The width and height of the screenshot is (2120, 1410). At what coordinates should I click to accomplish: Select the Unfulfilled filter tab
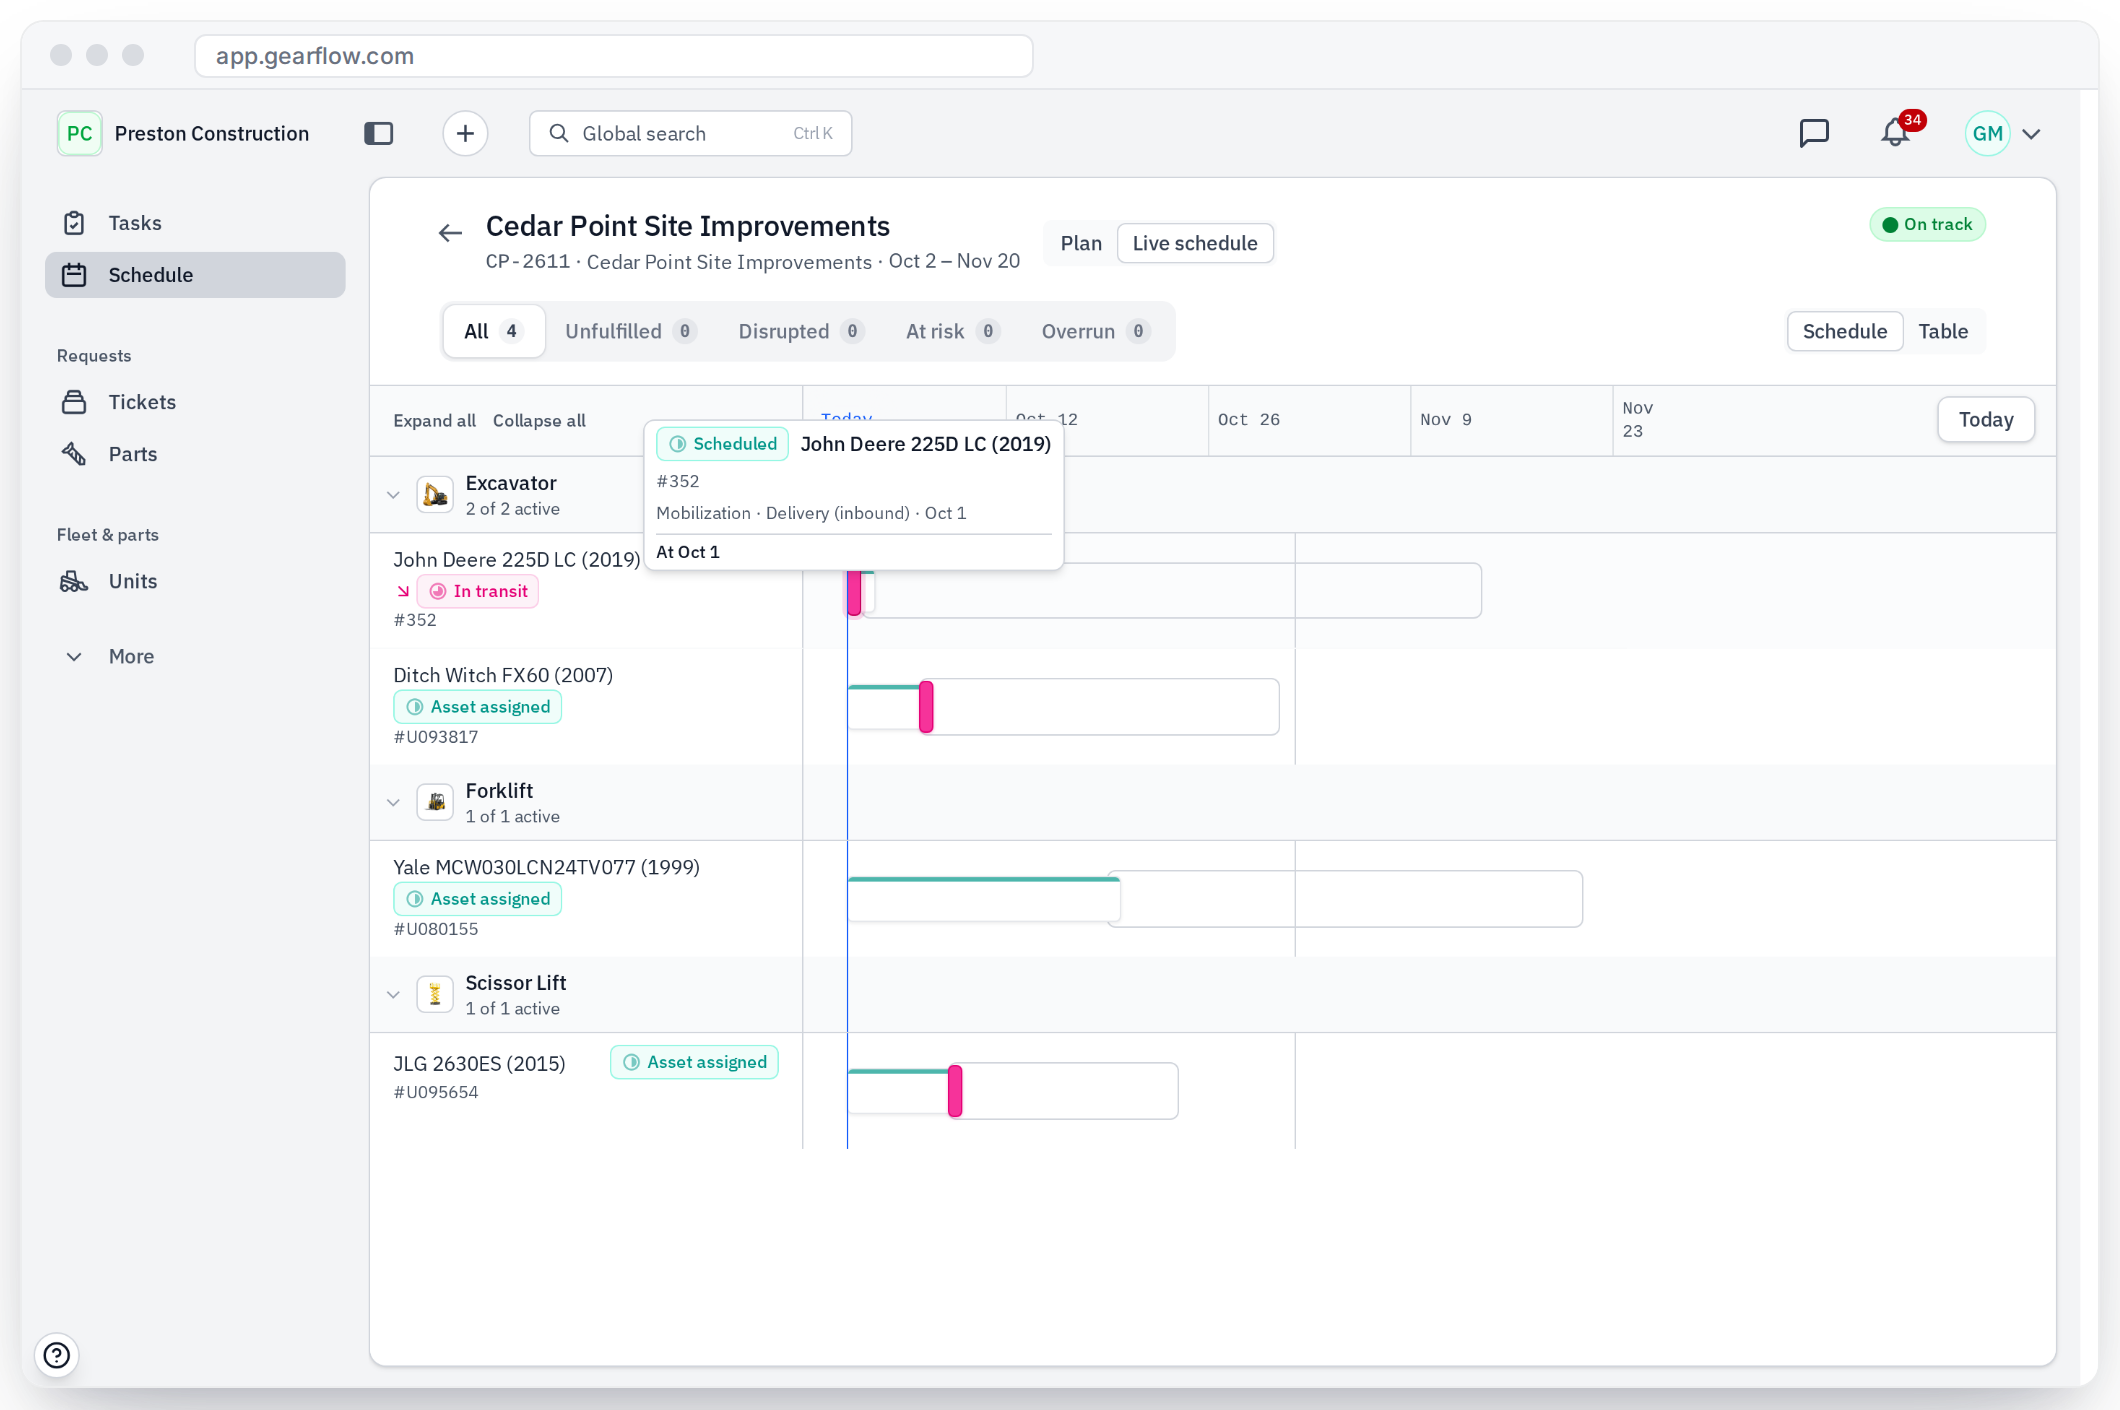(630, 331)
